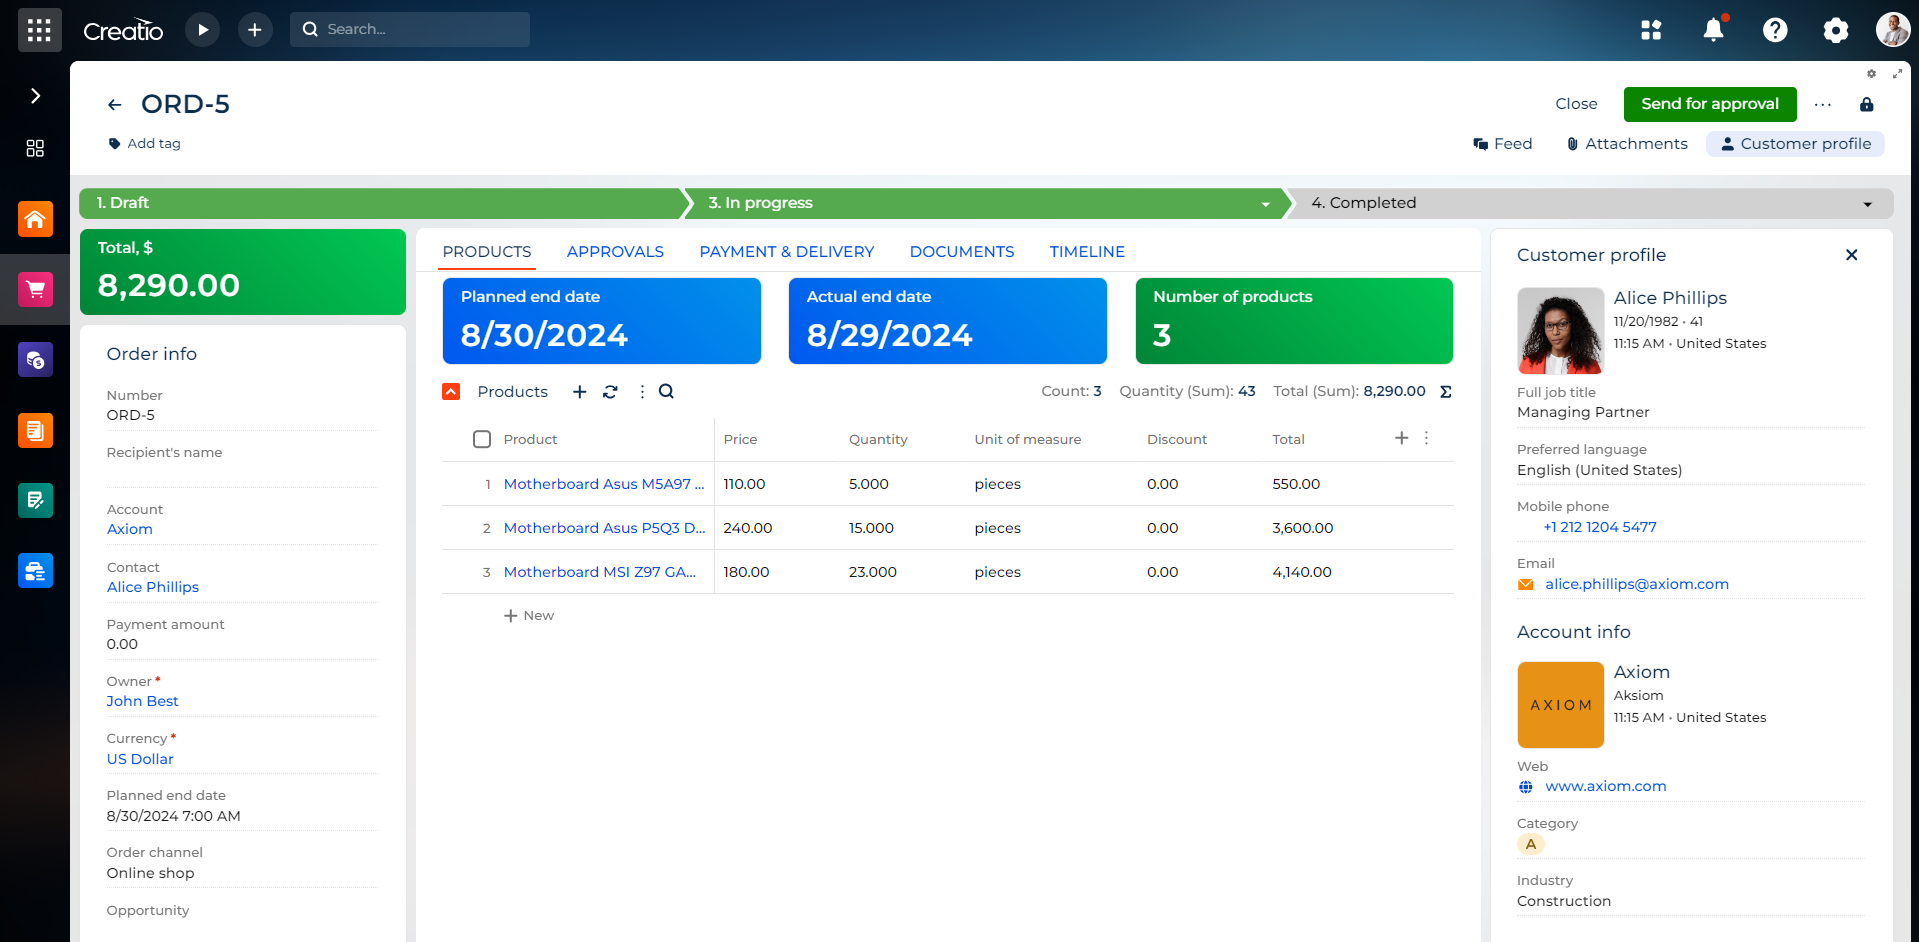1919x942 pixels.
Task: Open the finance coins section in sidebar
Action: click(35, 359)
